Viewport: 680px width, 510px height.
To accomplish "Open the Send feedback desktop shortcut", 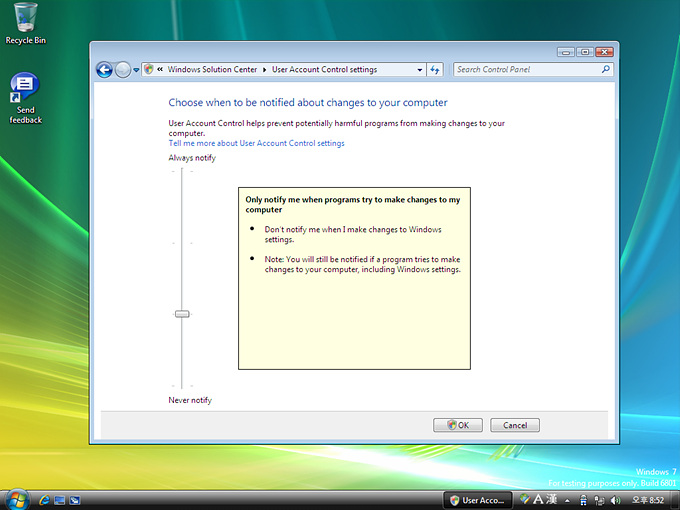I will point(25,98).
